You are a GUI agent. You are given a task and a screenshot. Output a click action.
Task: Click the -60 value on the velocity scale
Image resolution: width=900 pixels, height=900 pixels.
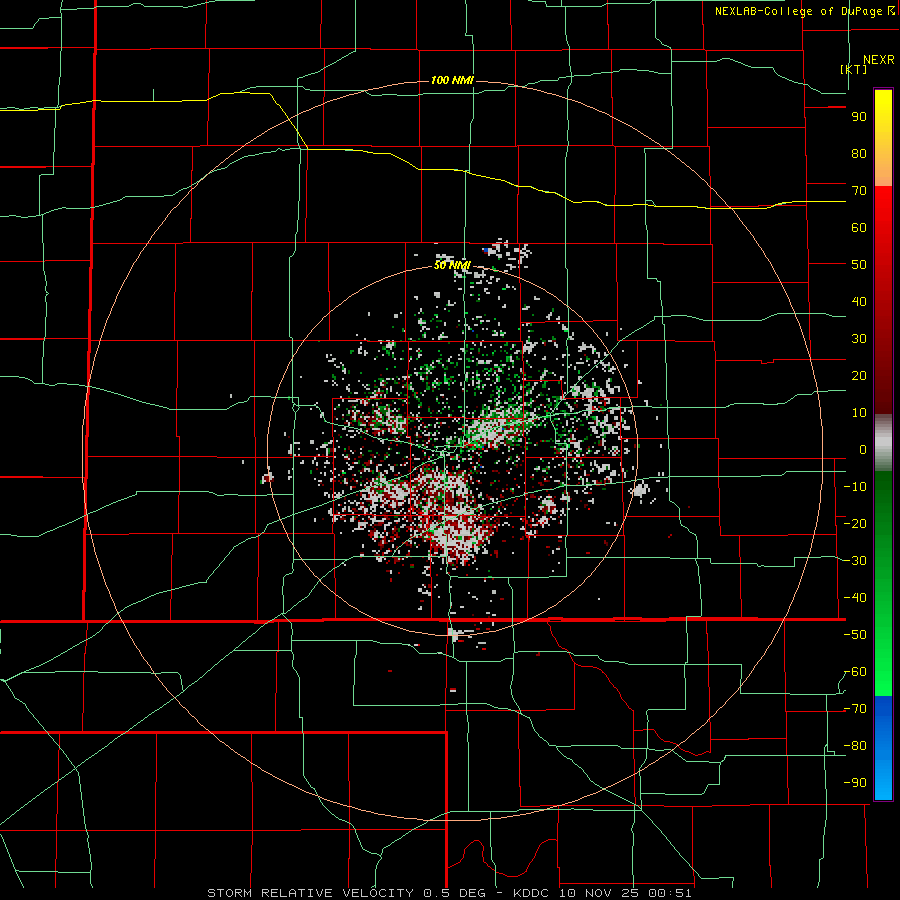pos(855,672)
